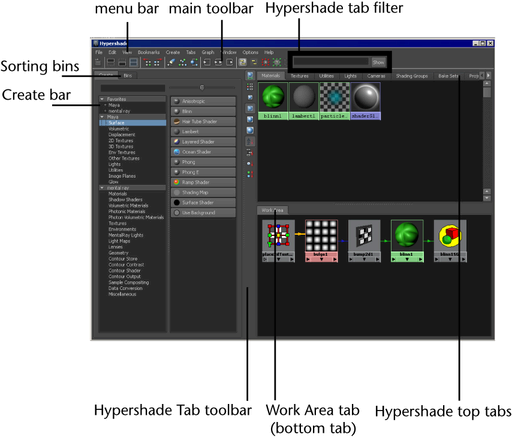Click View as Icons in Hypershade tab toolbar
Viewport: 512px width, 437px height.
click(250, 75)
